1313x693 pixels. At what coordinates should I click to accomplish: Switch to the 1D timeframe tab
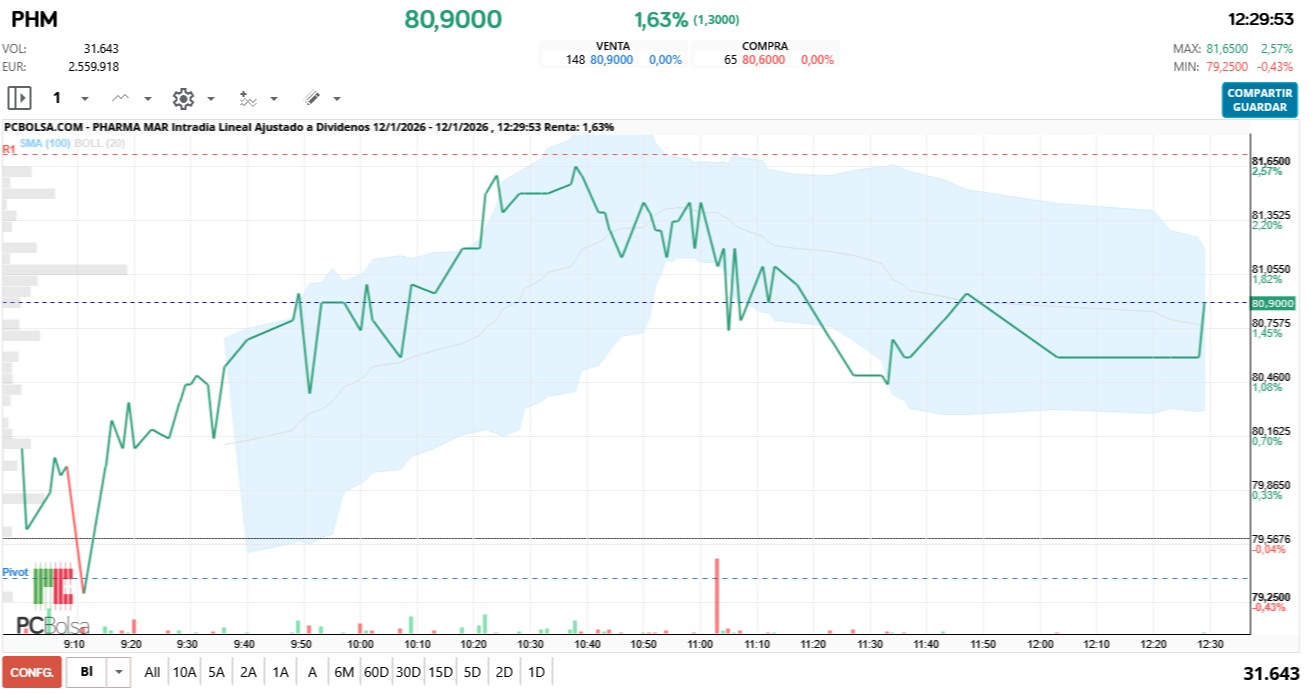click(x=537, y=672)
